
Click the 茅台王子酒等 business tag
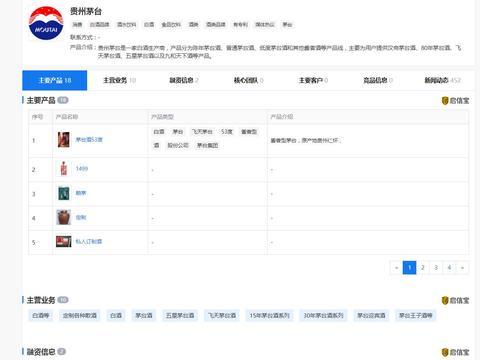pyautogui.click(x=416, y=315)
